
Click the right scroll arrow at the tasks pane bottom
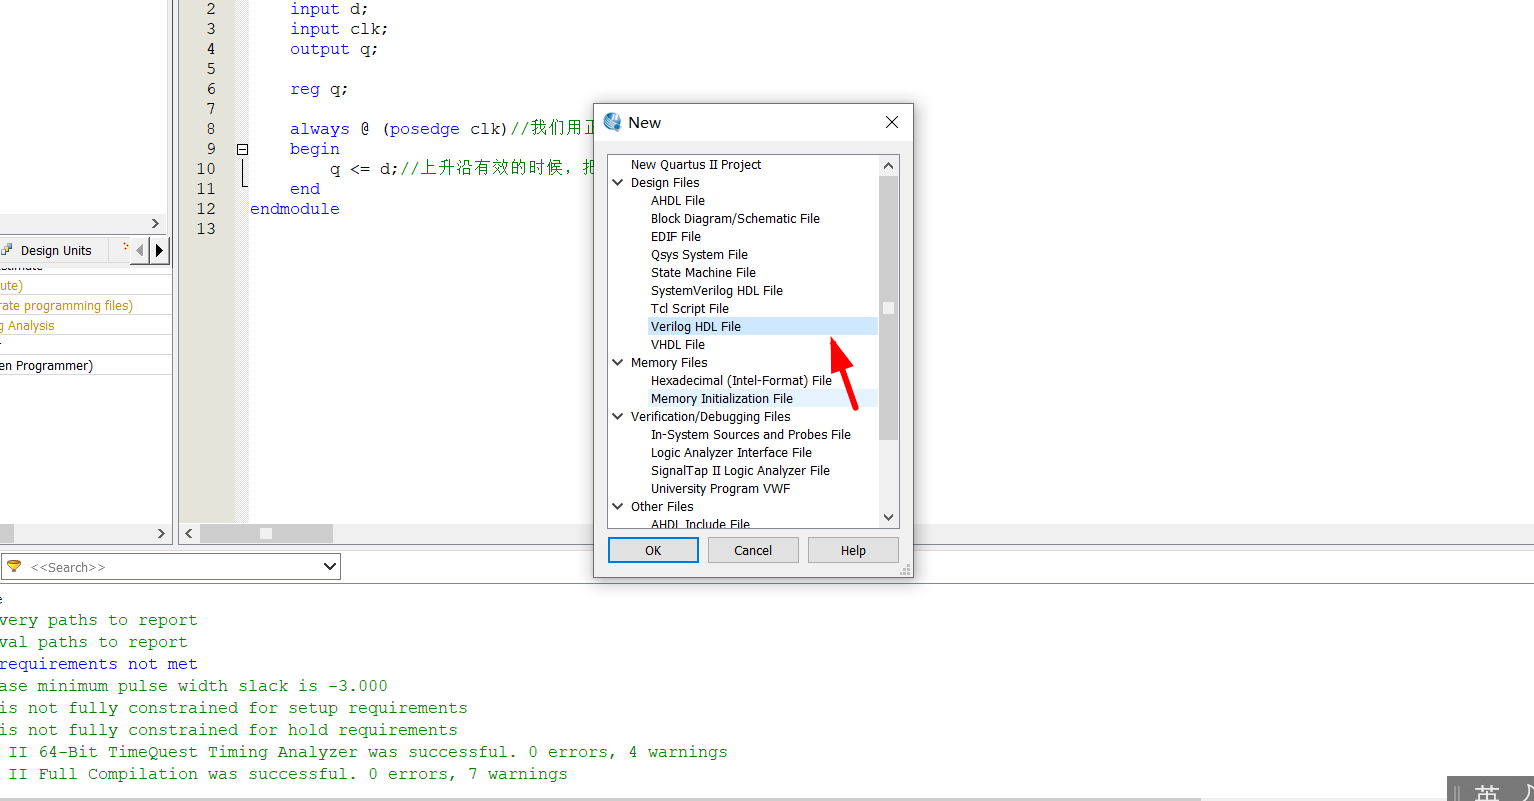pos(161,534)
